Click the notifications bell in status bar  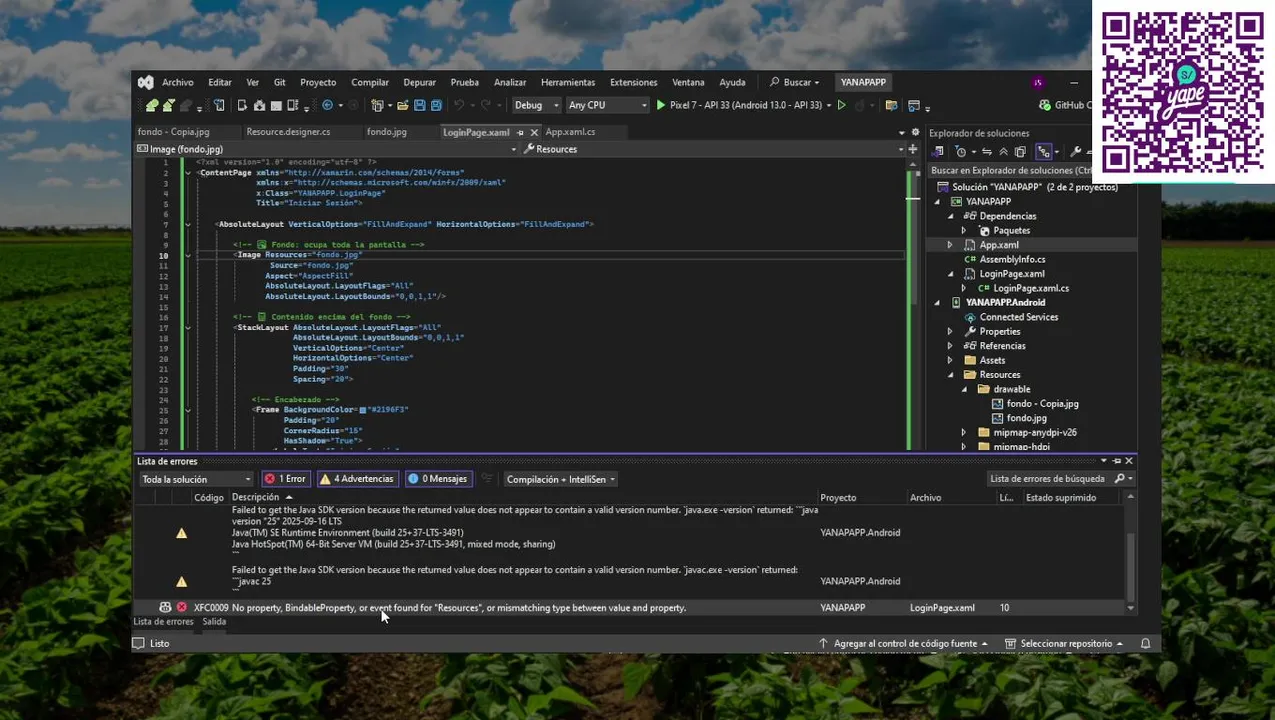(1146, 643)
